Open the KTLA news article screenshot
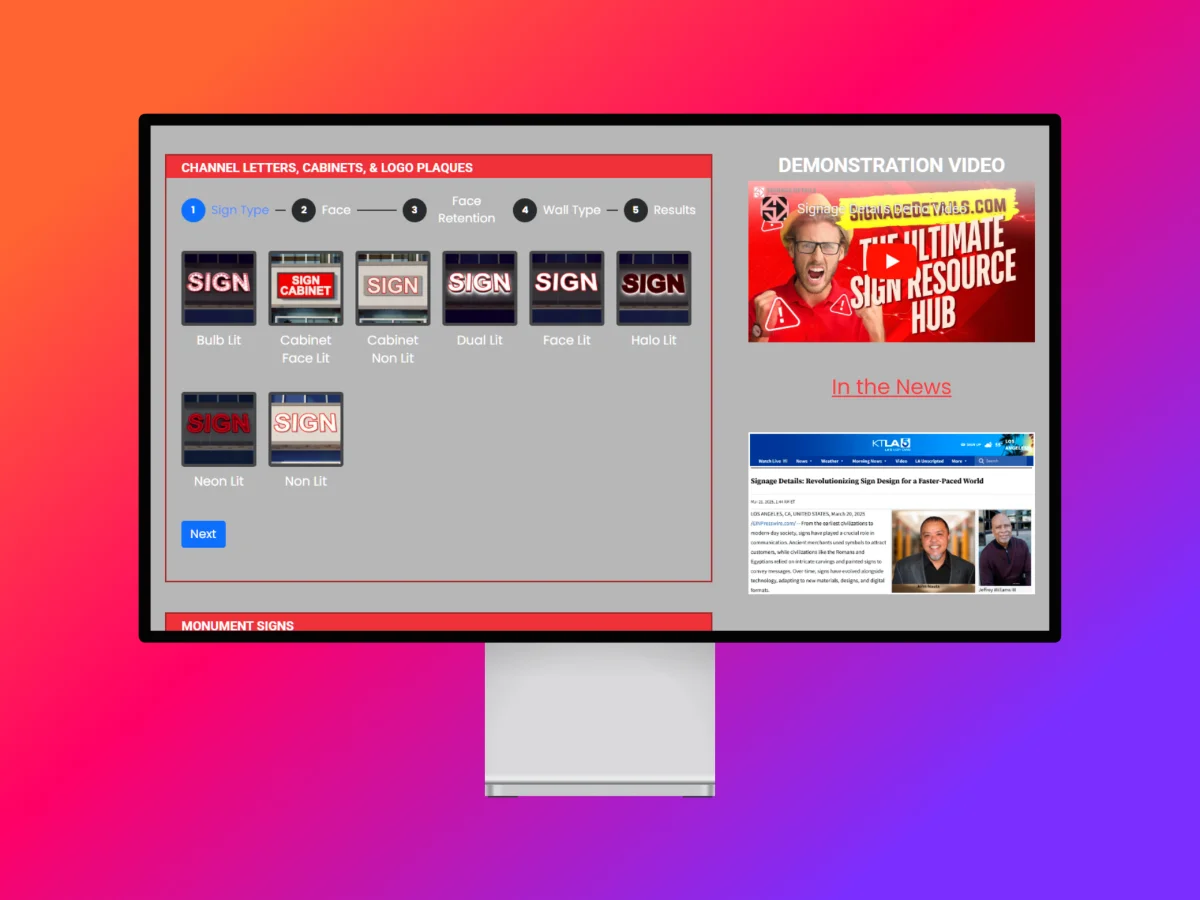The width and height of the screenshot is (1200, 900). [891, 513]
